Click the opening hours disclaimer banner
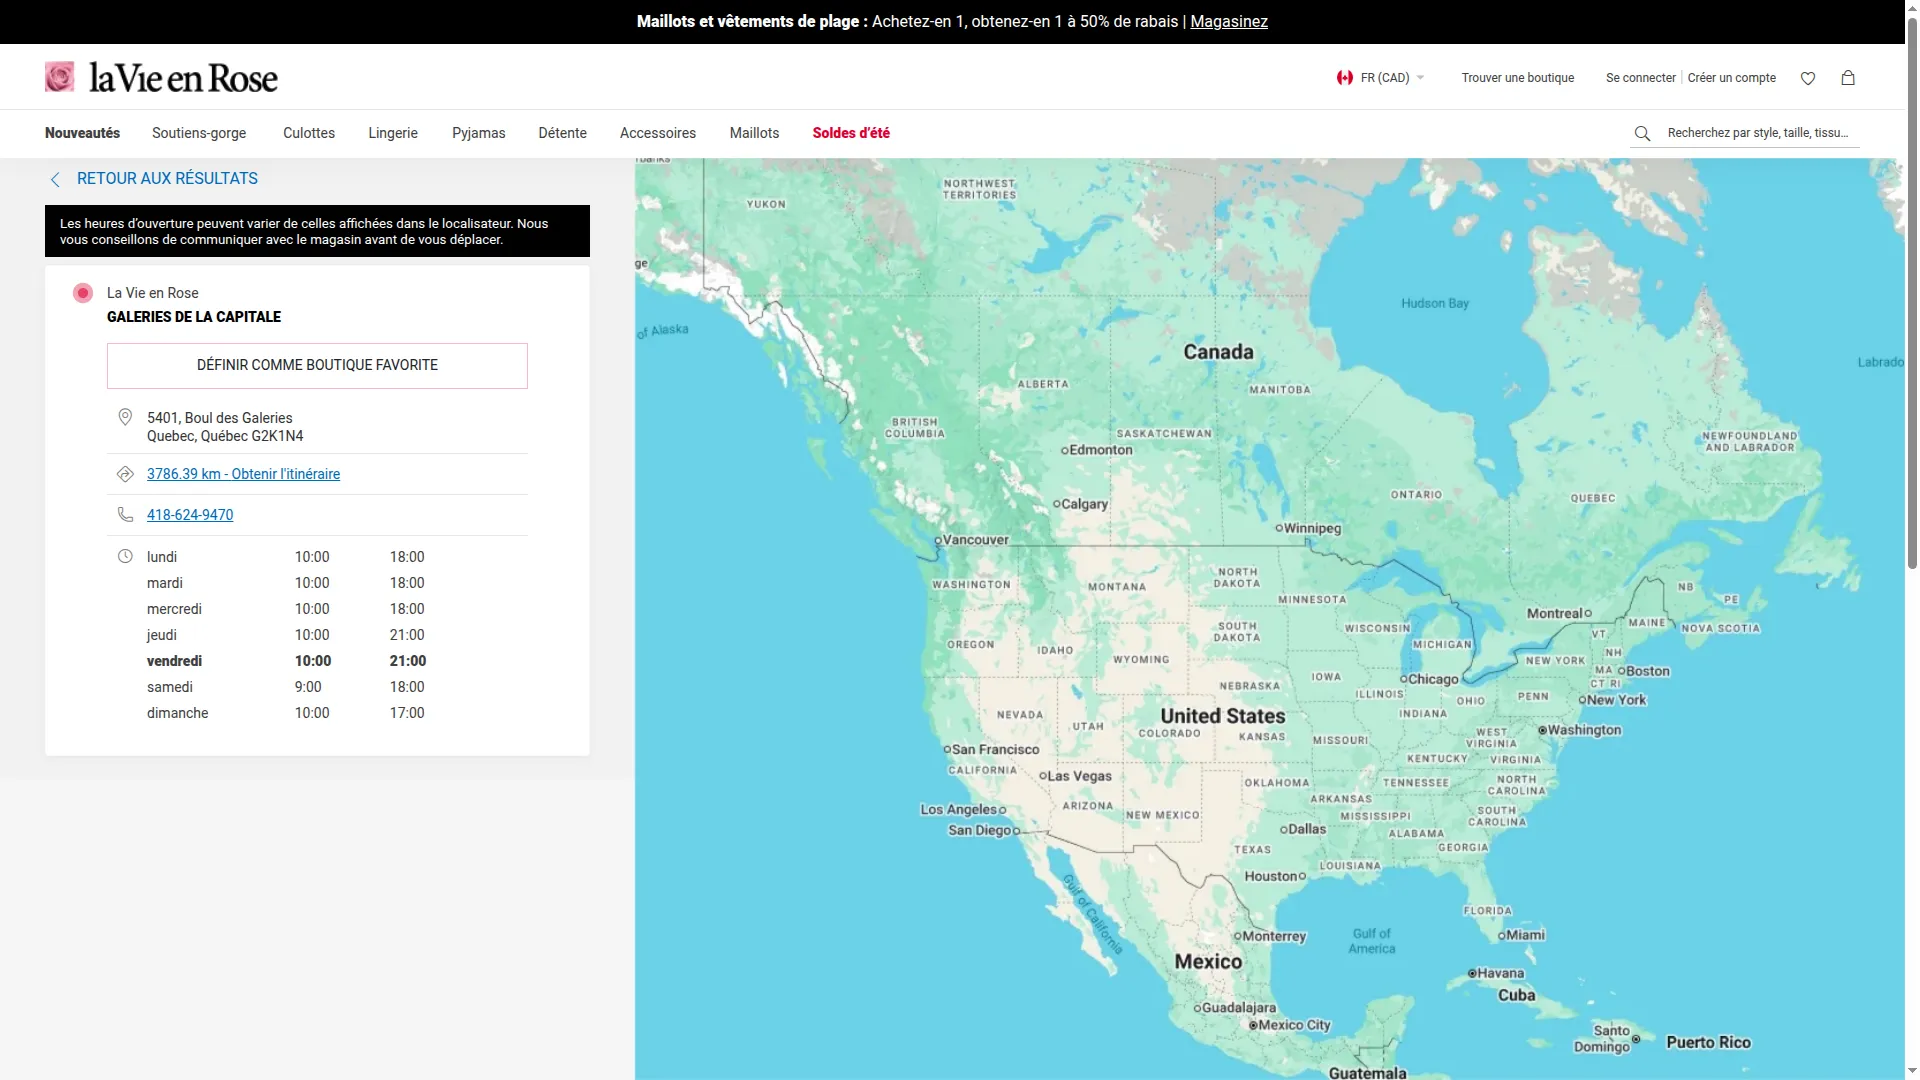The width and height of the screenshot is (1920, 1080). [317, 231]
